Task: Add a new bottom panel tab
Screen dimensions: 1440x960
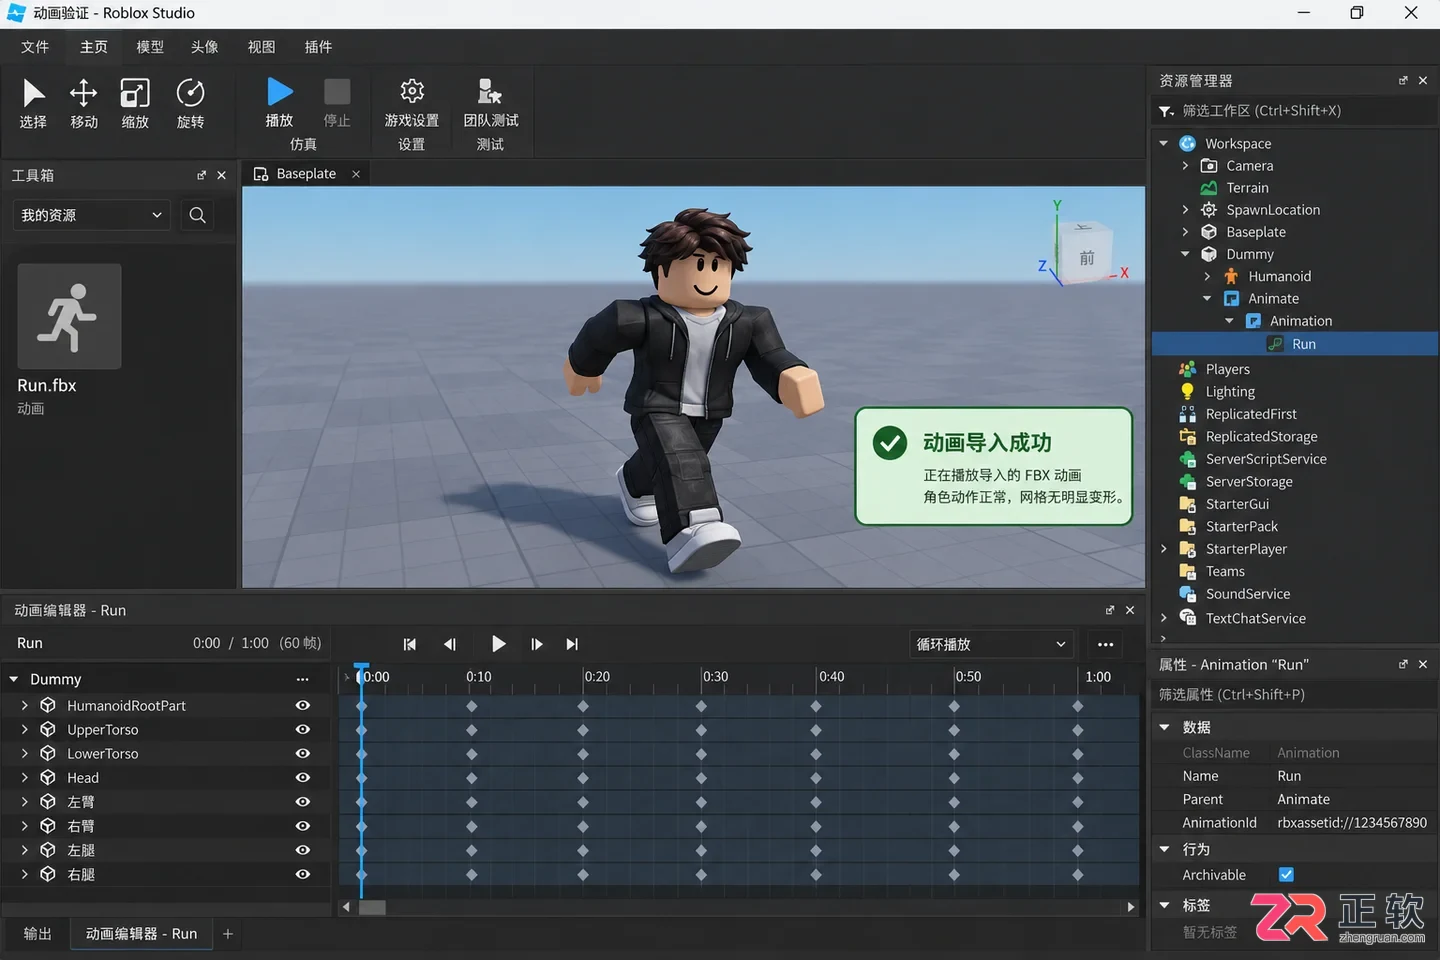Action: (x=228, y=934)
